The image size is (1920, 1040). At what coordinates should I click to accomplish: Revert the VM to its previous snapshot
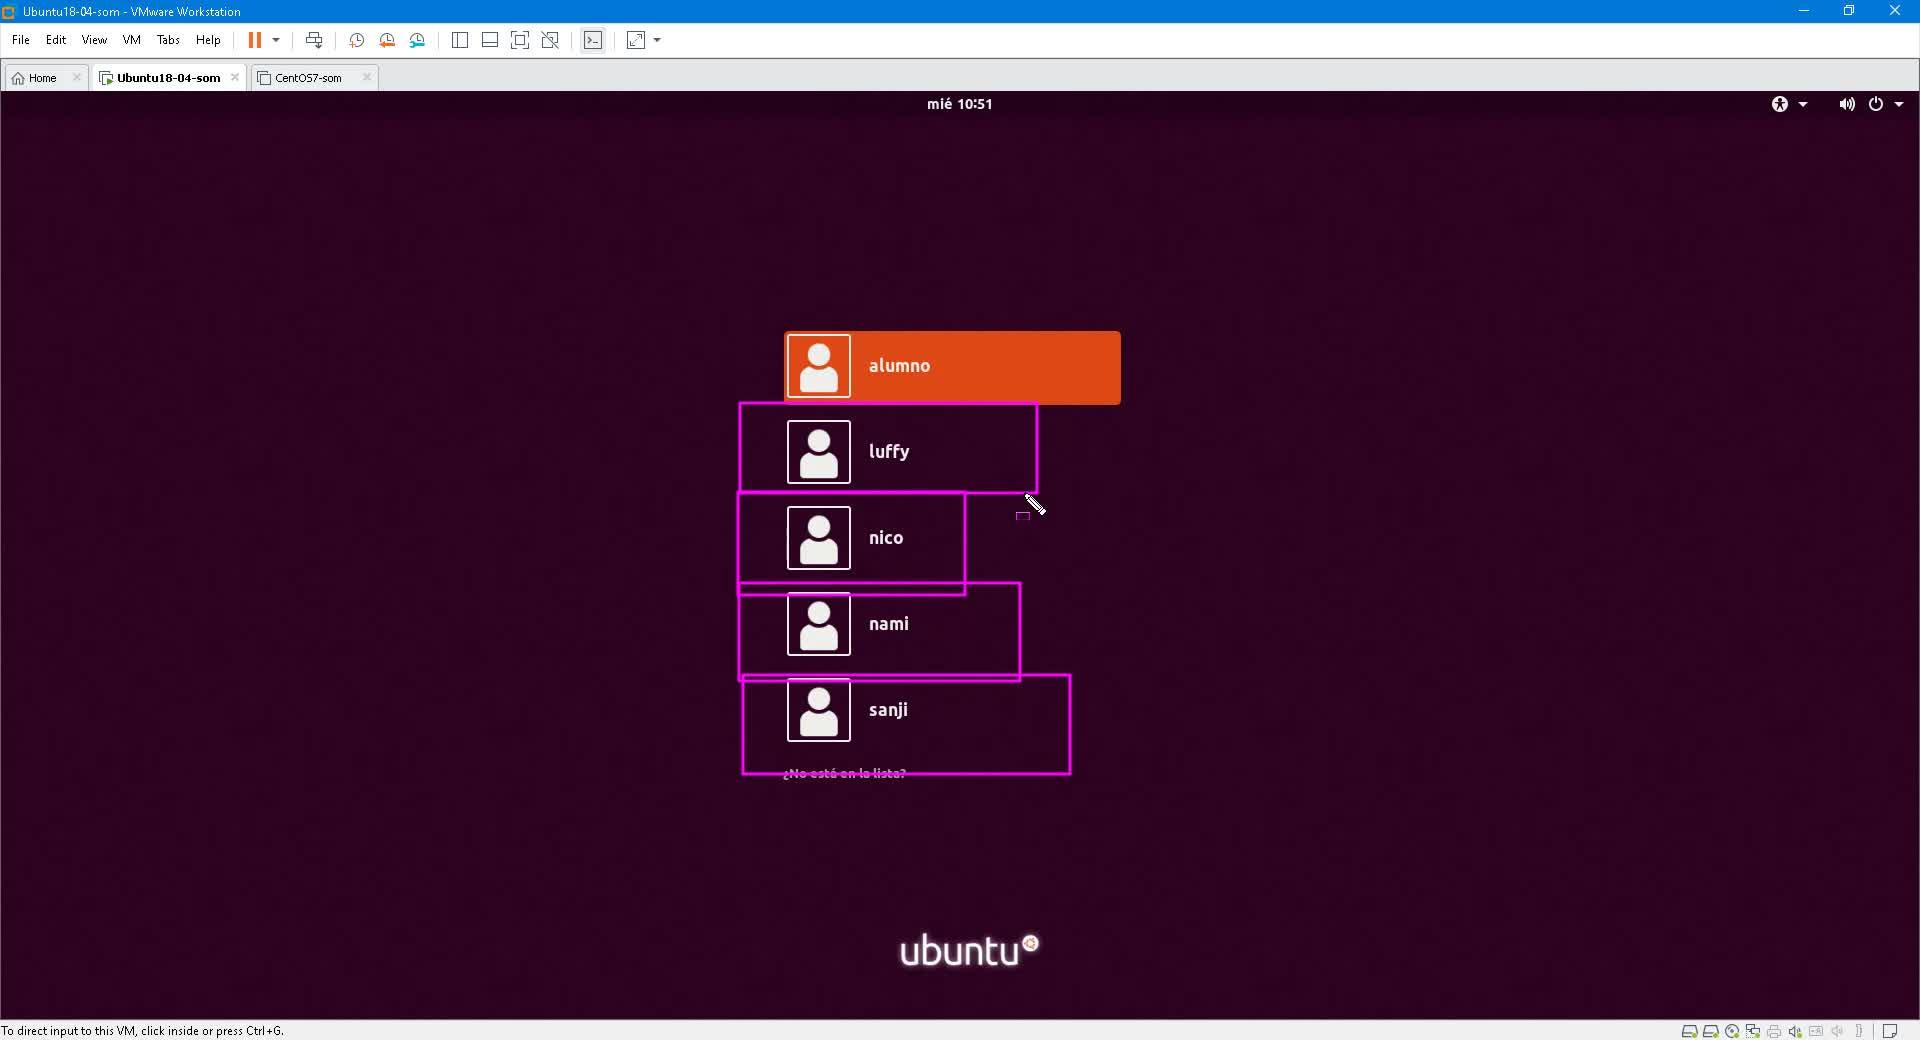(387, 40)
